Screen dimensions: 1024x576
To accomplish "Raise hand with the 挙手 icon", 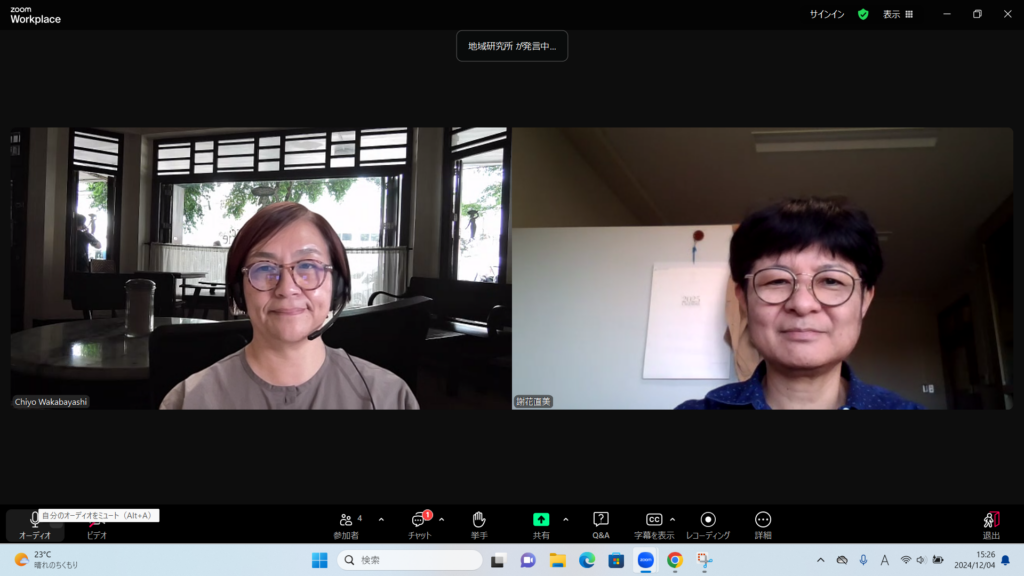I will tap(479, 524).
